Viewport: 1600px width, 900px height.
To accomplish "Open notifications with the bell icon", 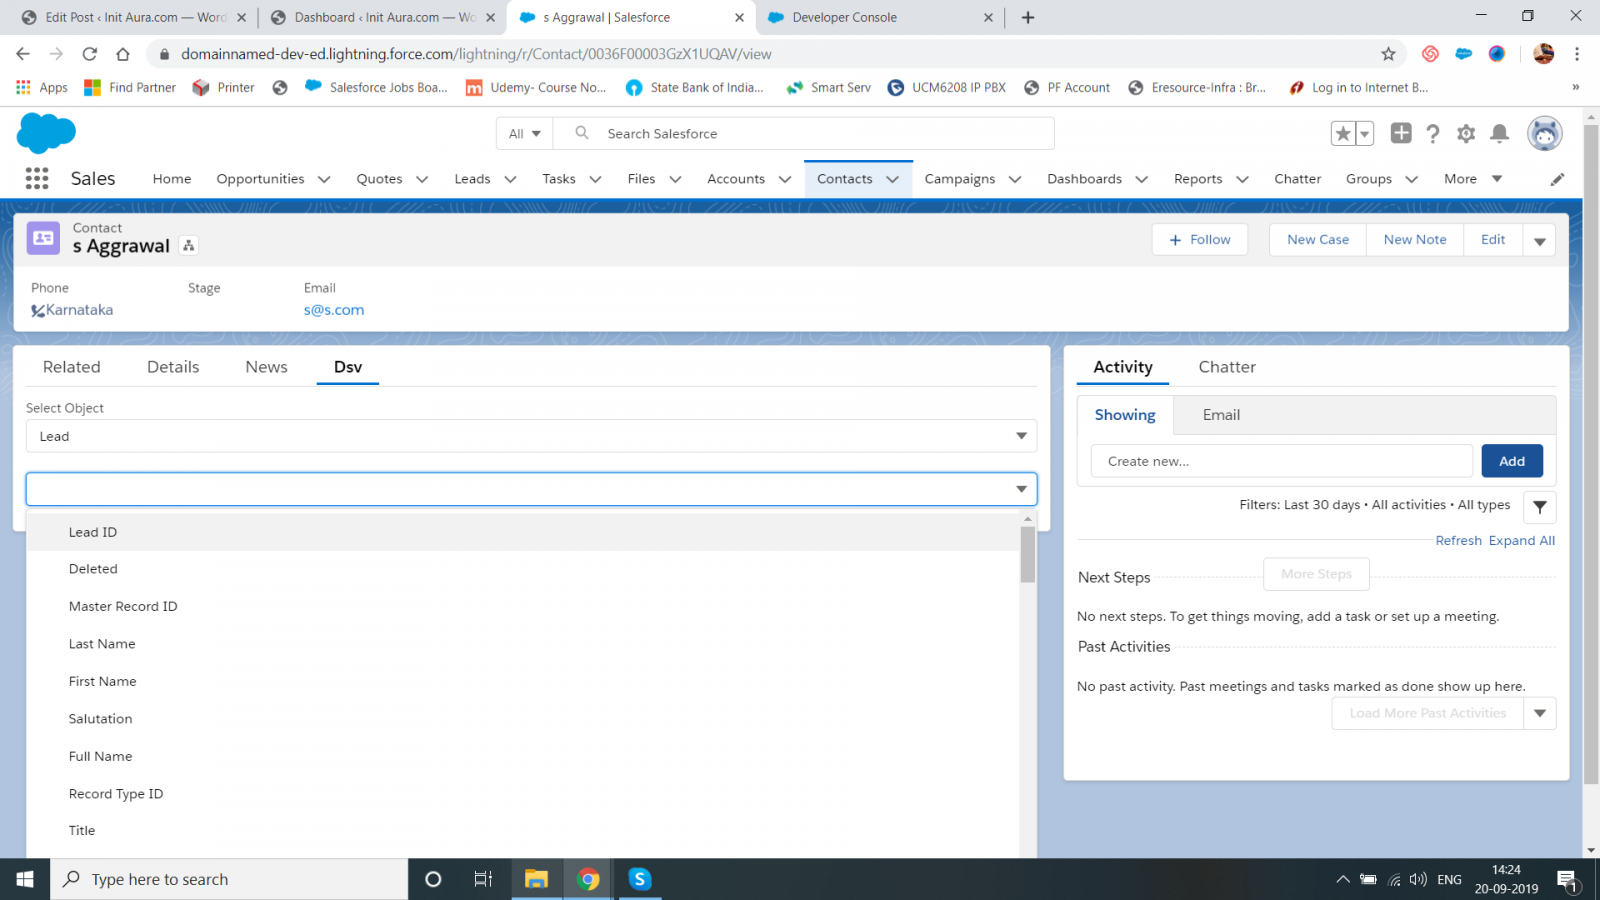I will [1499, 133].
